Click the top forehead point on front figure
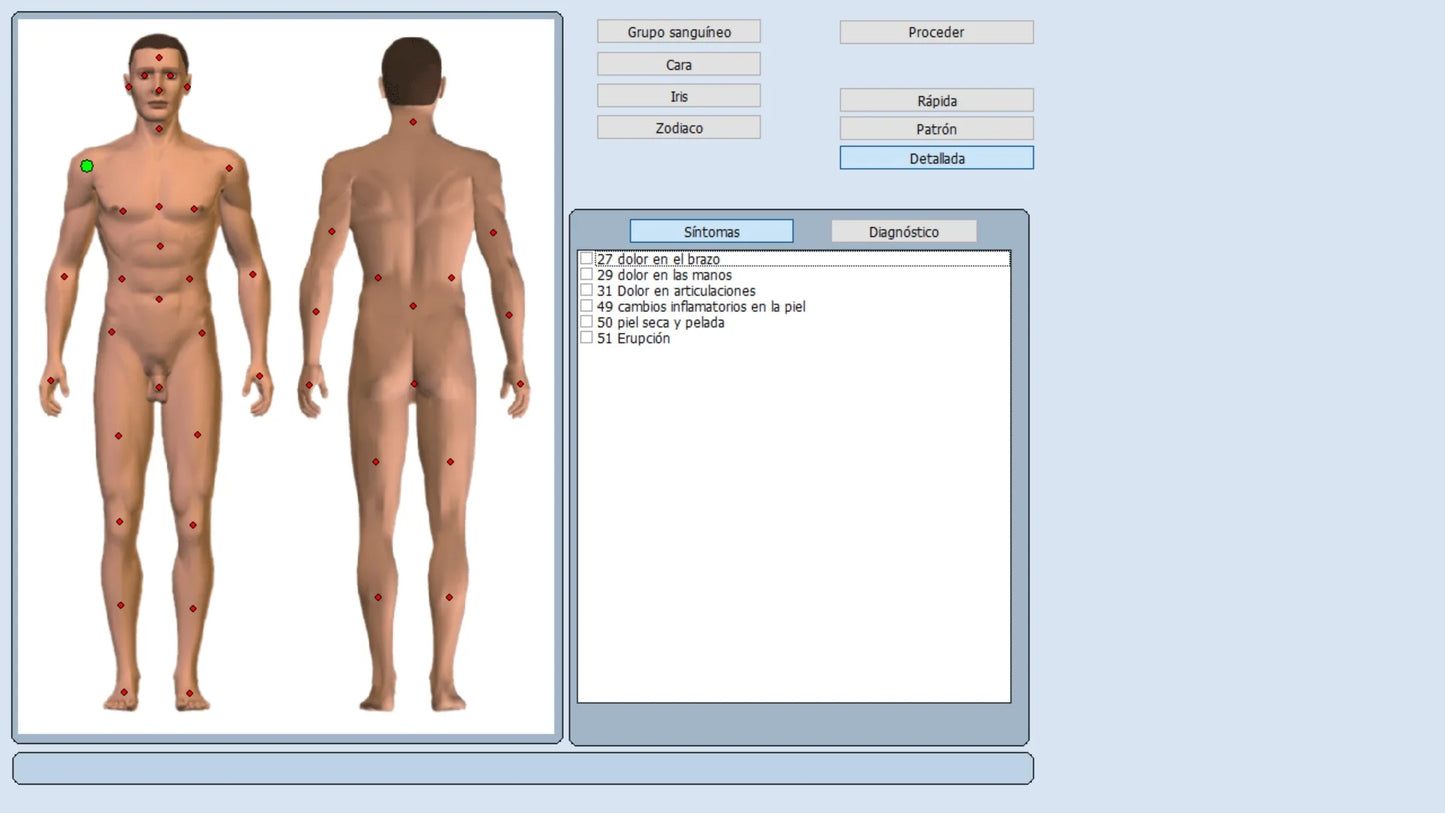 click(159, 58)
